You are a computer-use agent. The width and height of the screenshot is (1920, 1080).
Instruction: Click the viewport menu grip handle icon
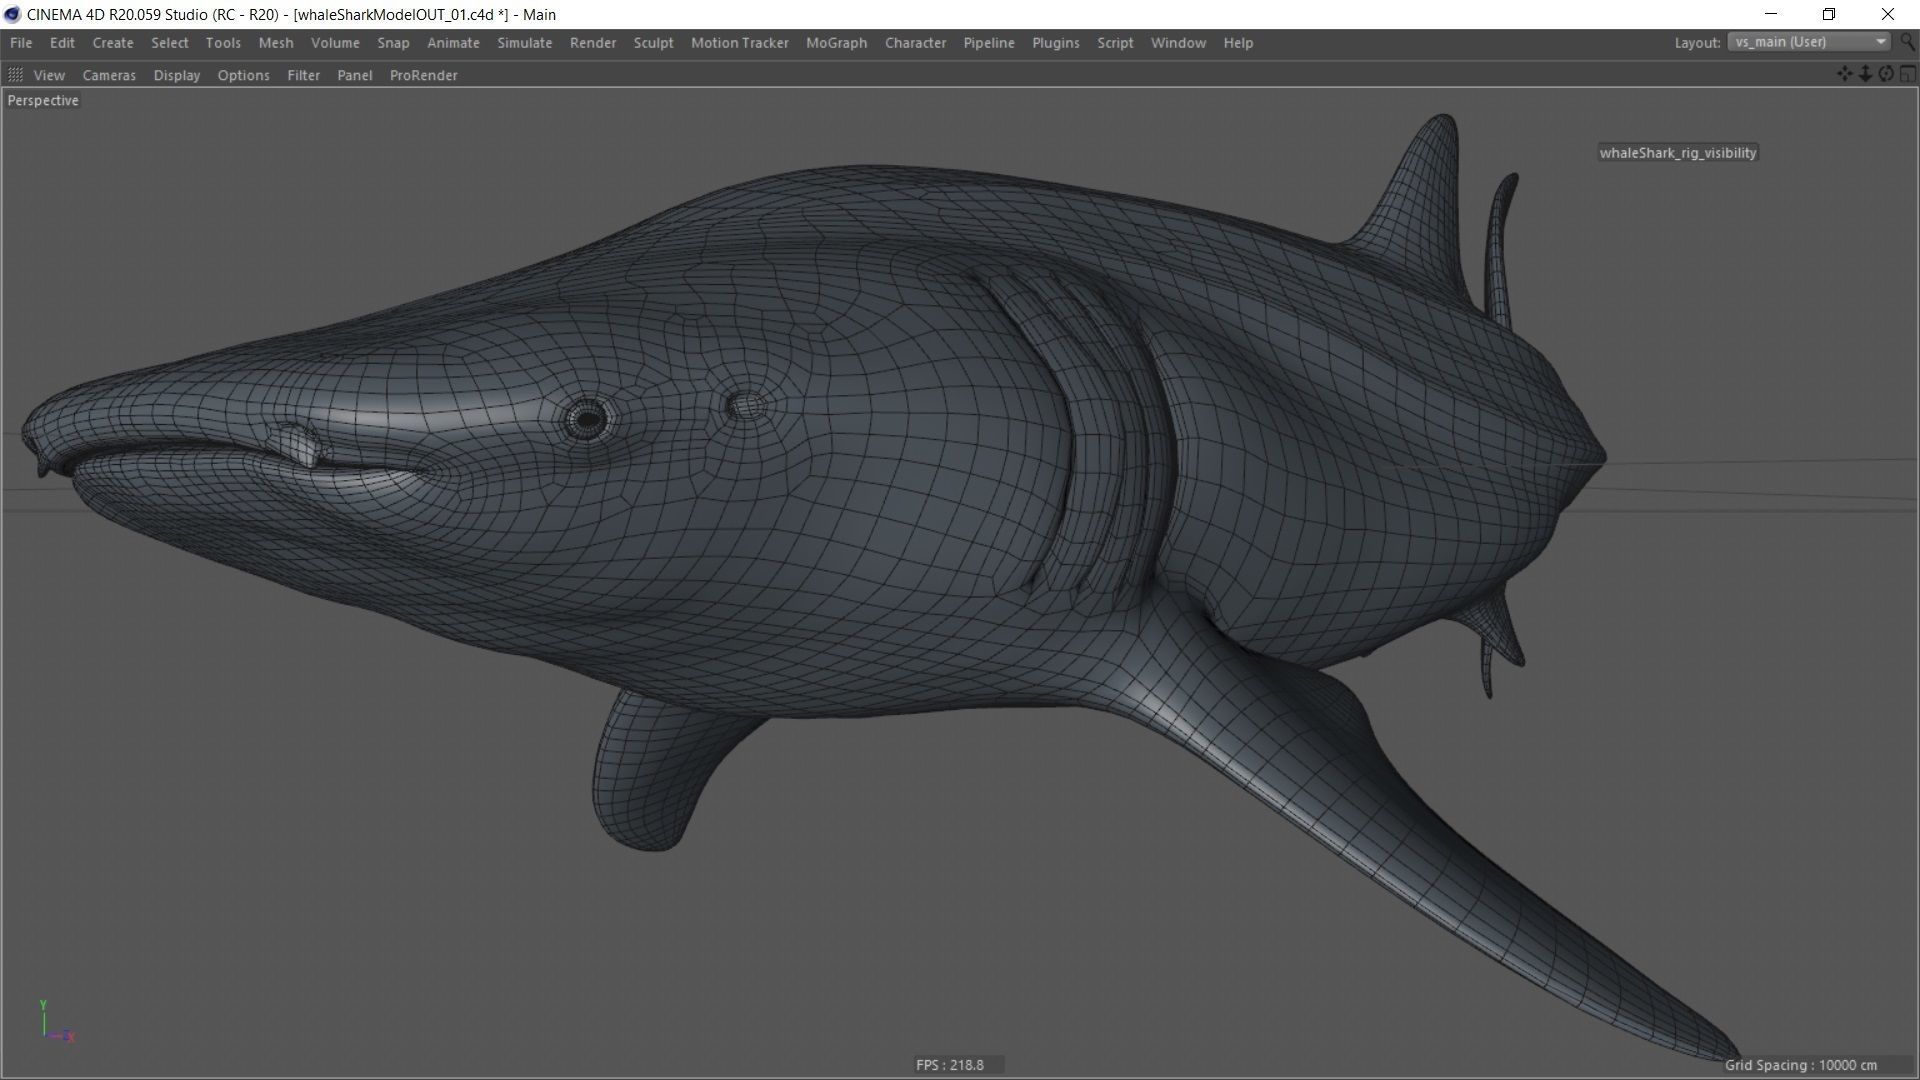click(x=15, y=75)
